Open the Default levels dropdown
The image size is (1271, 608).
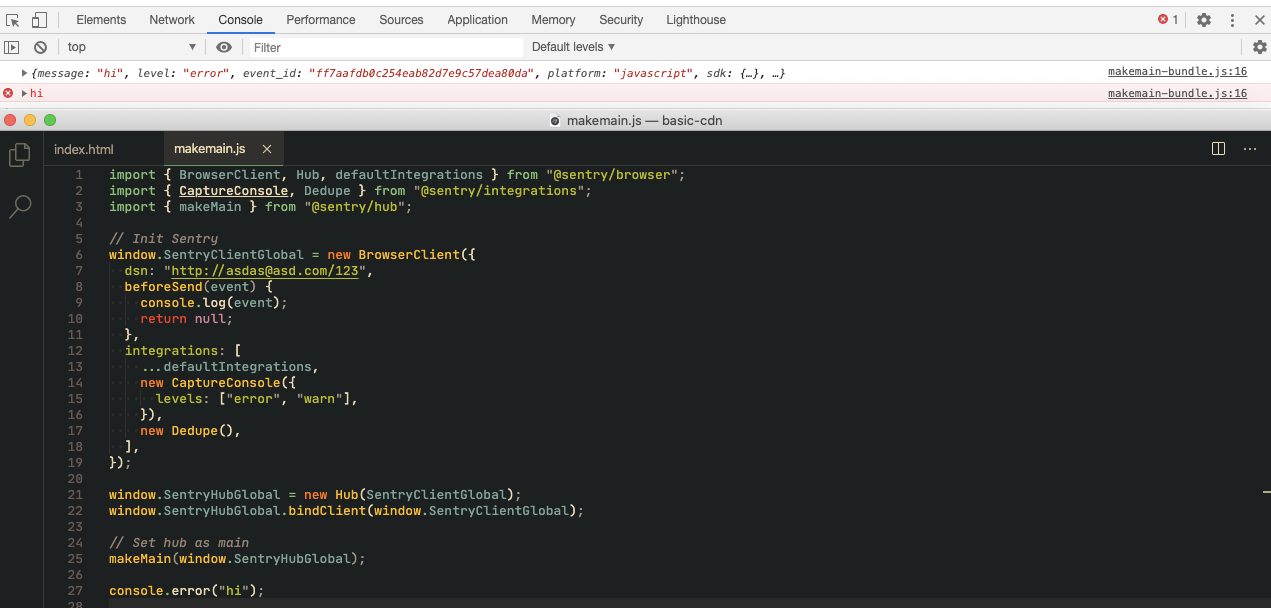[572, 46]
